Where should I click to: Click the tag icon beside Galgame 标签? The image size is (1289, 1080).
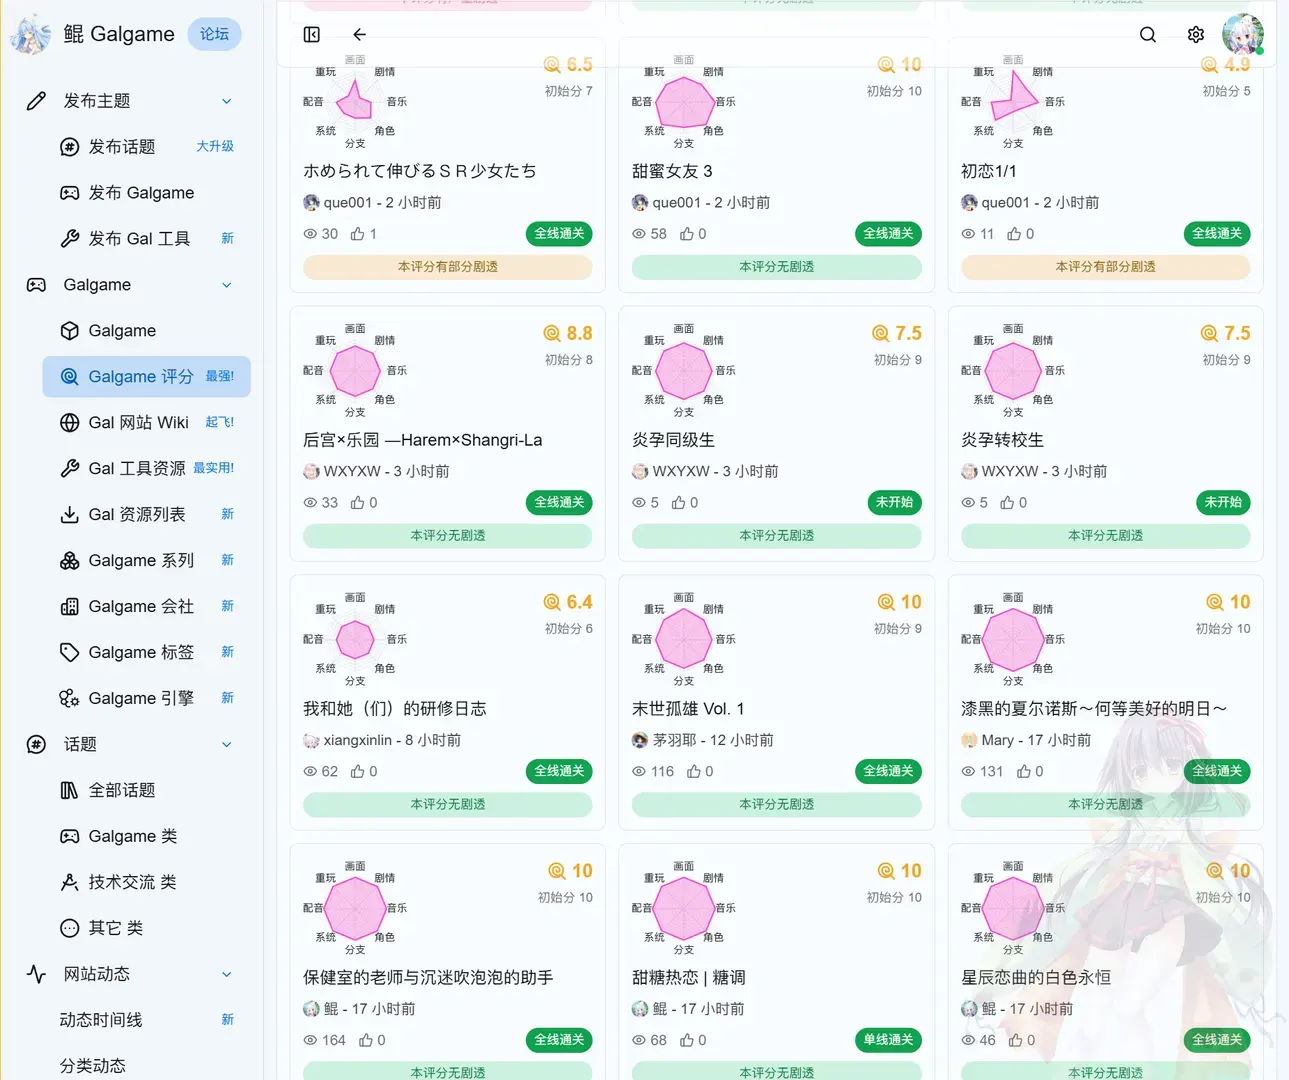pyautogui.click(x=70, y=653)
